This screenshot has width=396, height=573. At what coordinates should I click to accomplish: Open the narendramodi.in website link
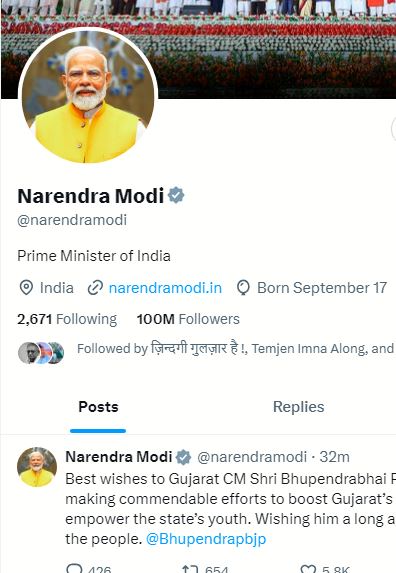click(165, 288)
